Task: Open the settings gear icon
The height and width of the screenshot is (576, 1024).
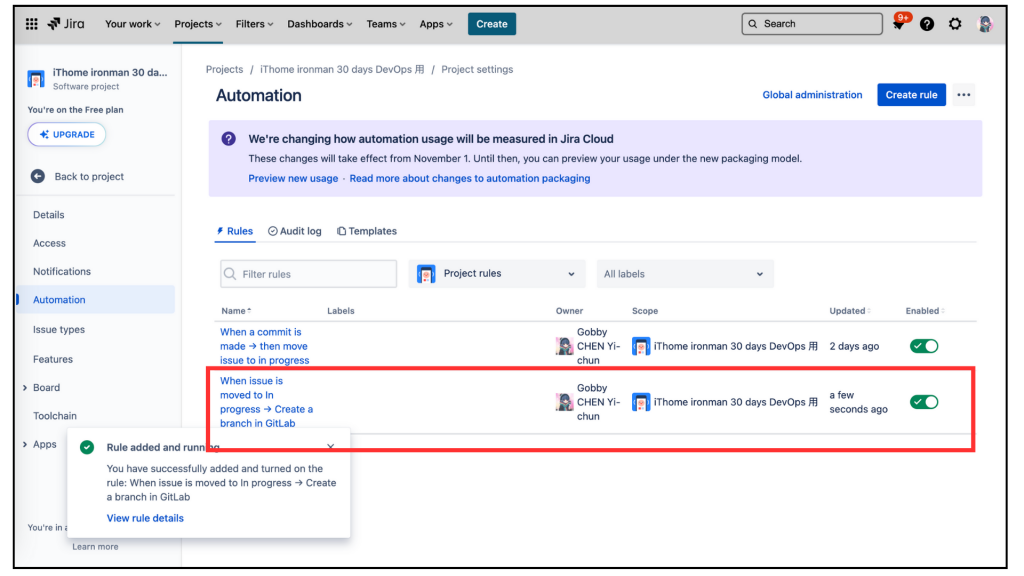Action: coord(955,24)
